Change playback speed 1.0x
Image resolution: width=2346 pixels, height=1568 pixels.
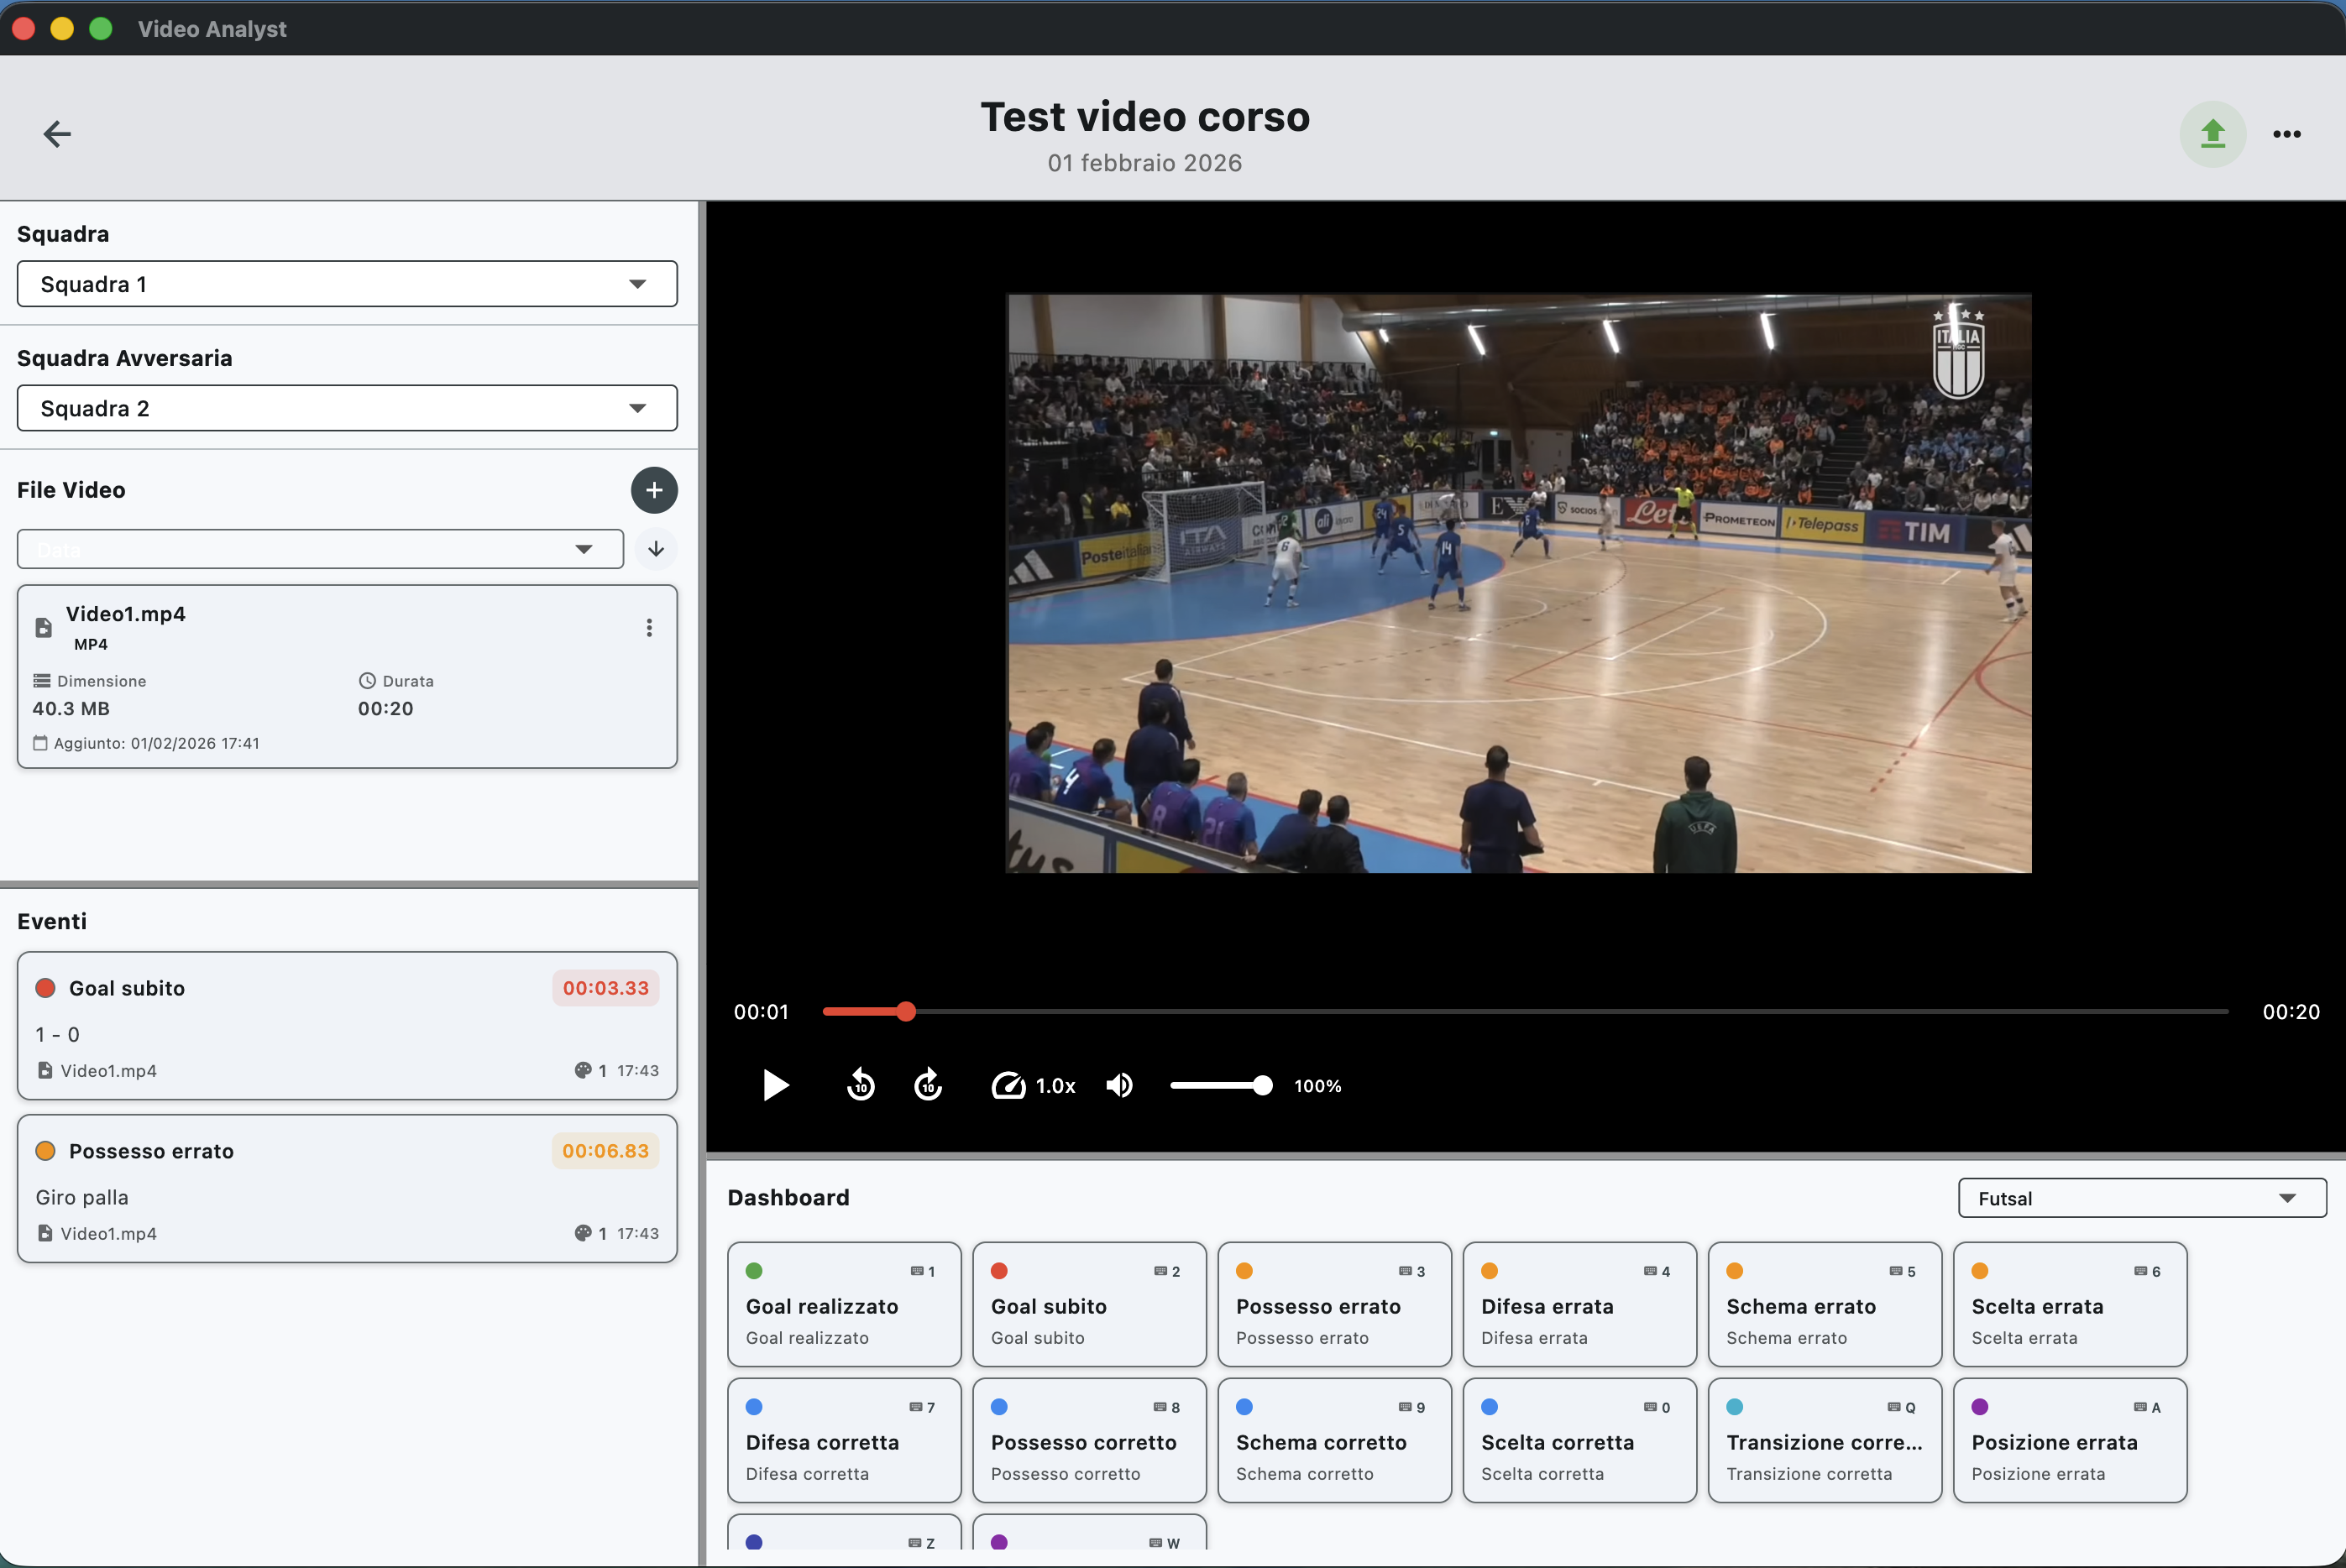coord(1033,1086)
